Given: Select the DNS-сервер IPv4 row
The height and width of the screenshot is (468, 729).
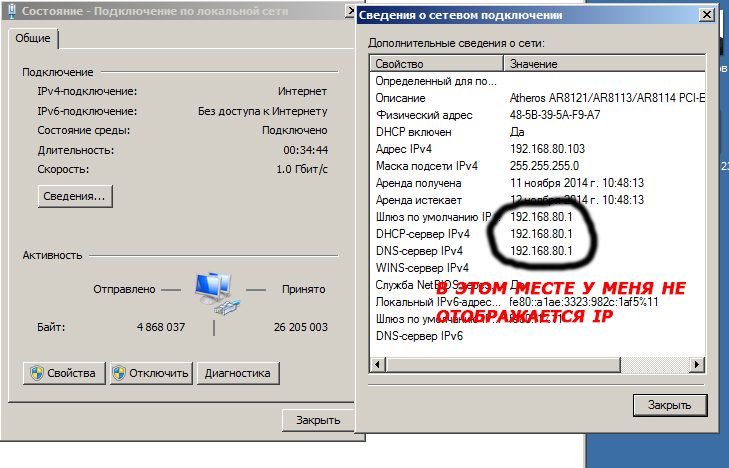Looking at the screenshot, I should click(538, 251).
